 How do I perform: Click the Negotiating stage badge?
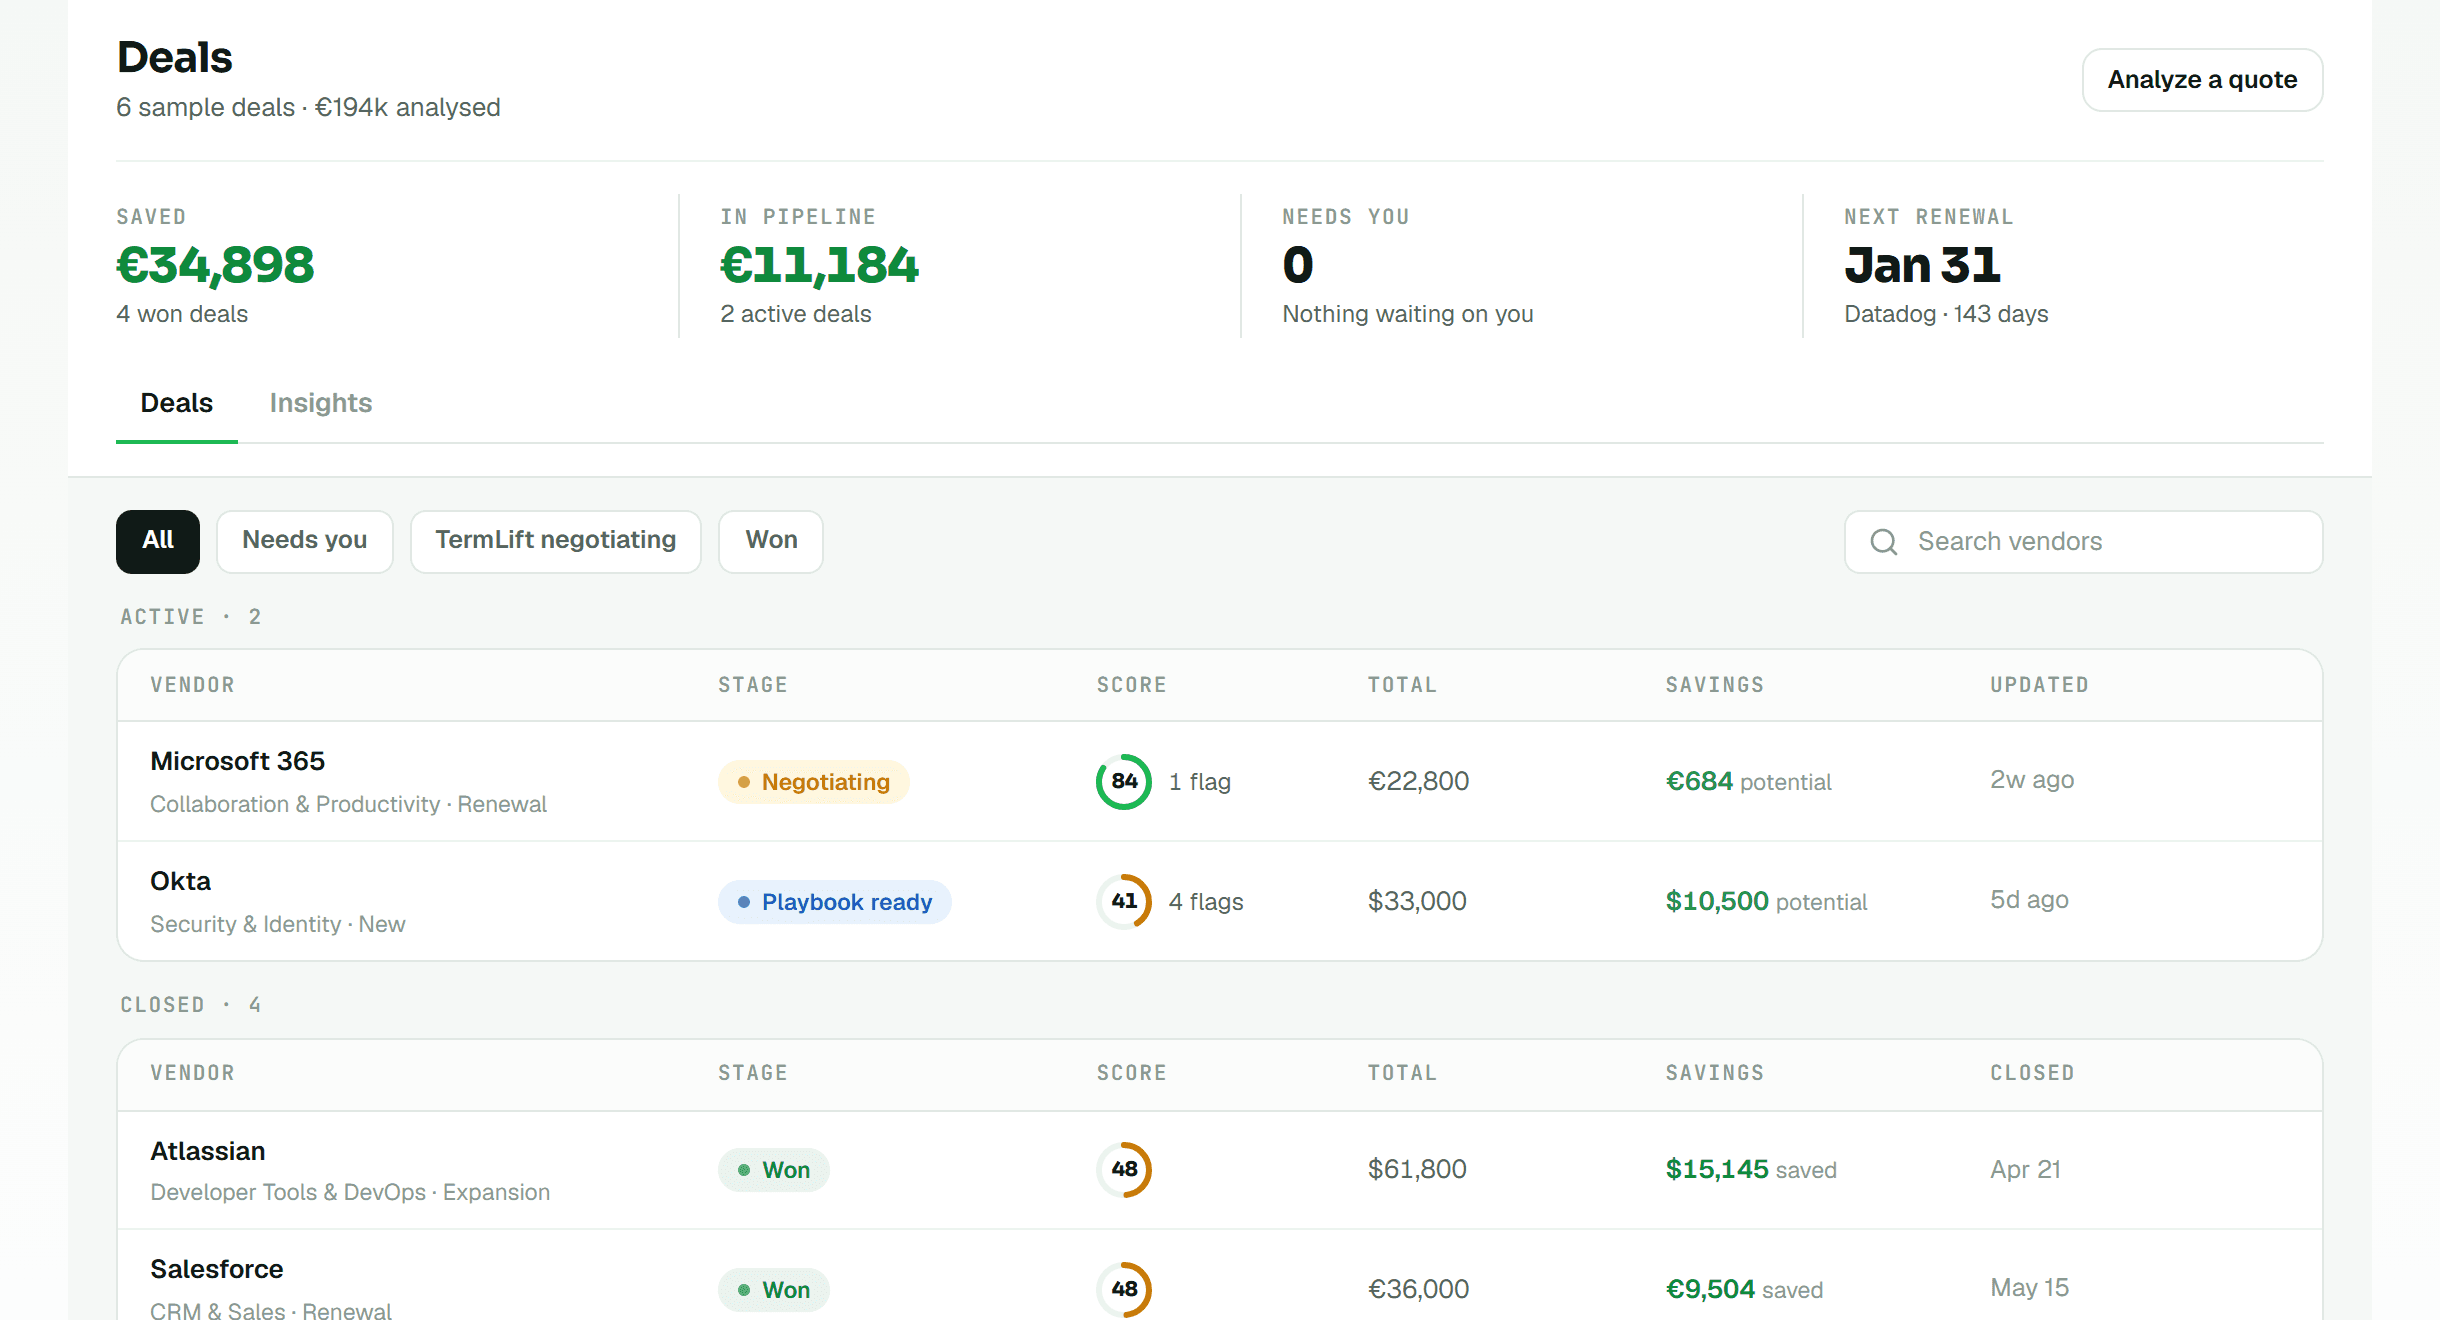point(814,782)
